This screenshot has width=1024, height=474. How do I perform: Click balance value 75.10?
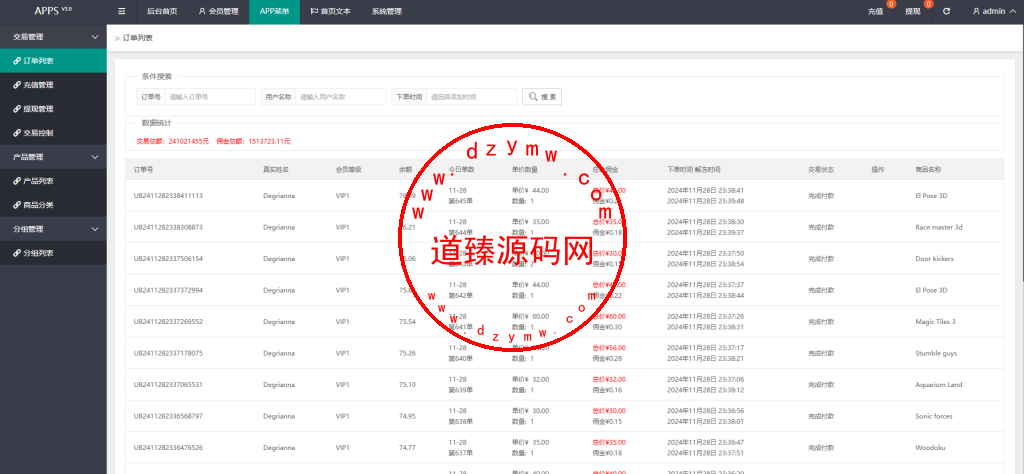[x=408, y=385]
